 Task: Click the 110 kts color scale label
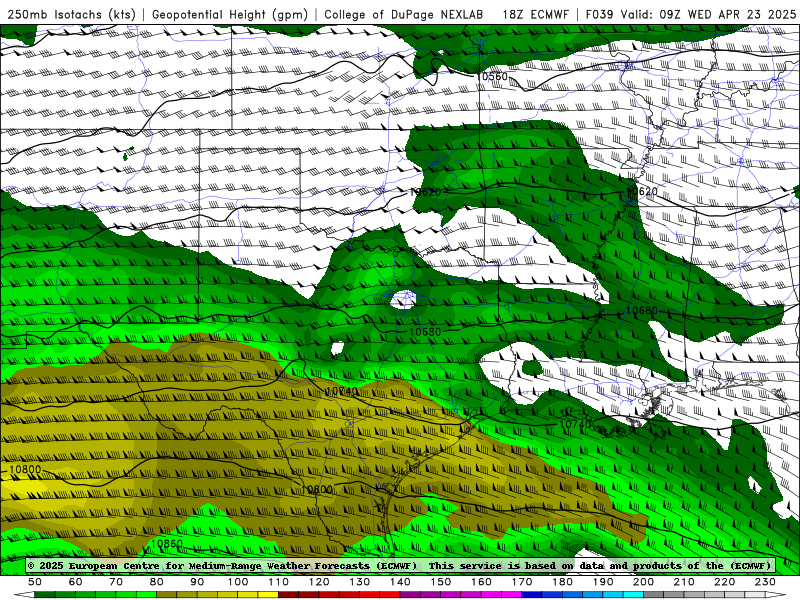coord(279,582)
